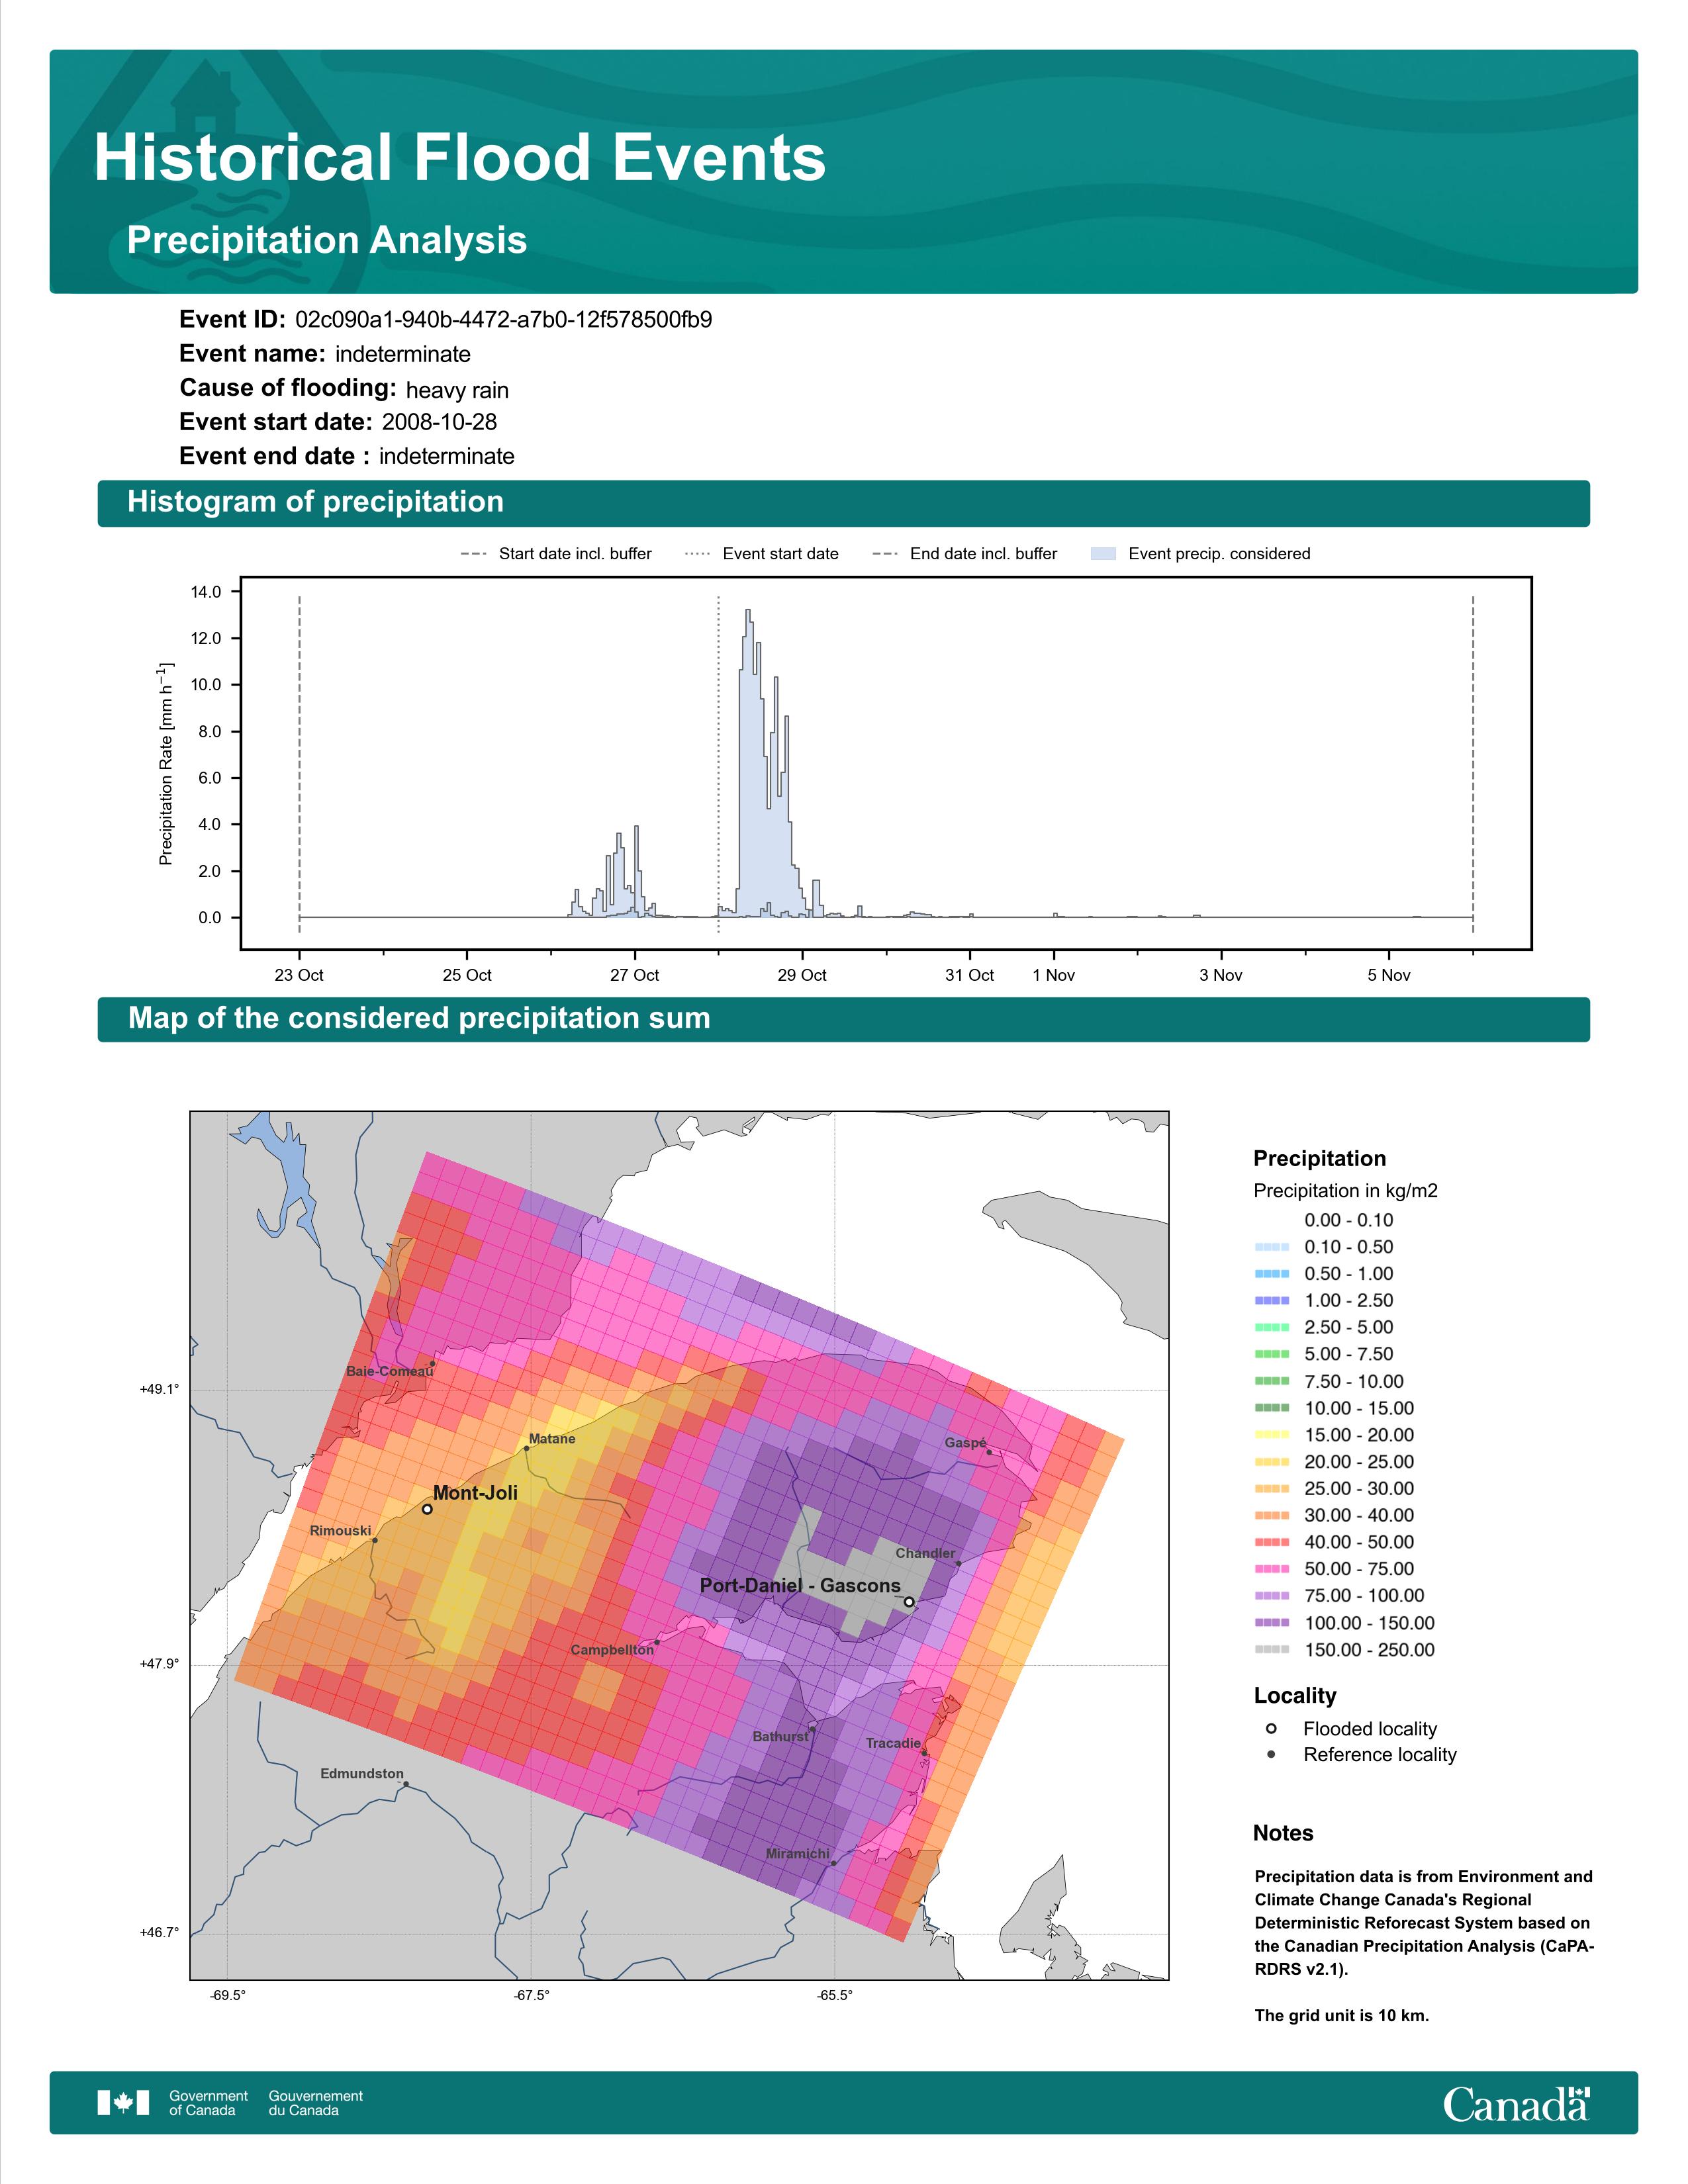Click the Precipitation Analysis subtitle

pos(327,241)
